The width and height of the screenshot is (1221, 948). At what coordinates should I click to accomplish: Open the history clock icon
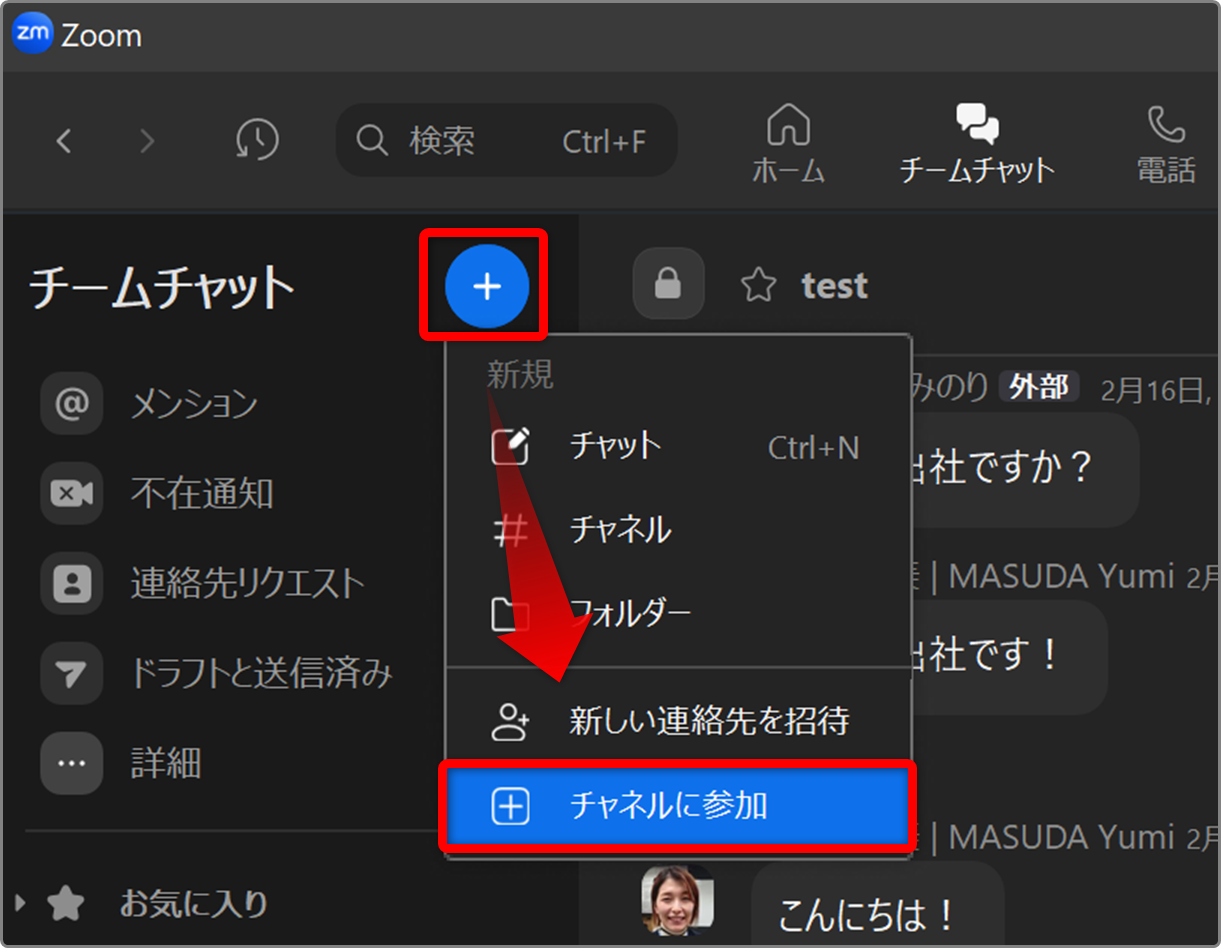coord(257,141)
